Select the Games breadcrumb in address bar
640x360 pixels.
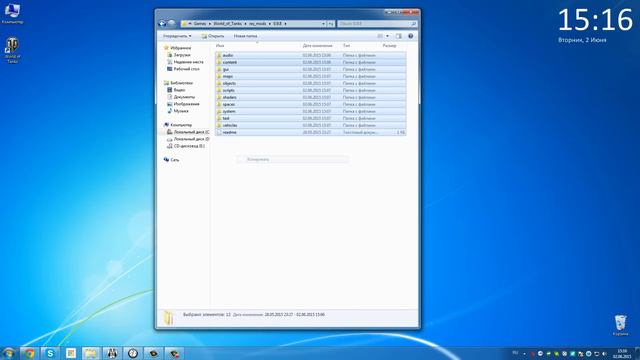click(x=200, y=24)
